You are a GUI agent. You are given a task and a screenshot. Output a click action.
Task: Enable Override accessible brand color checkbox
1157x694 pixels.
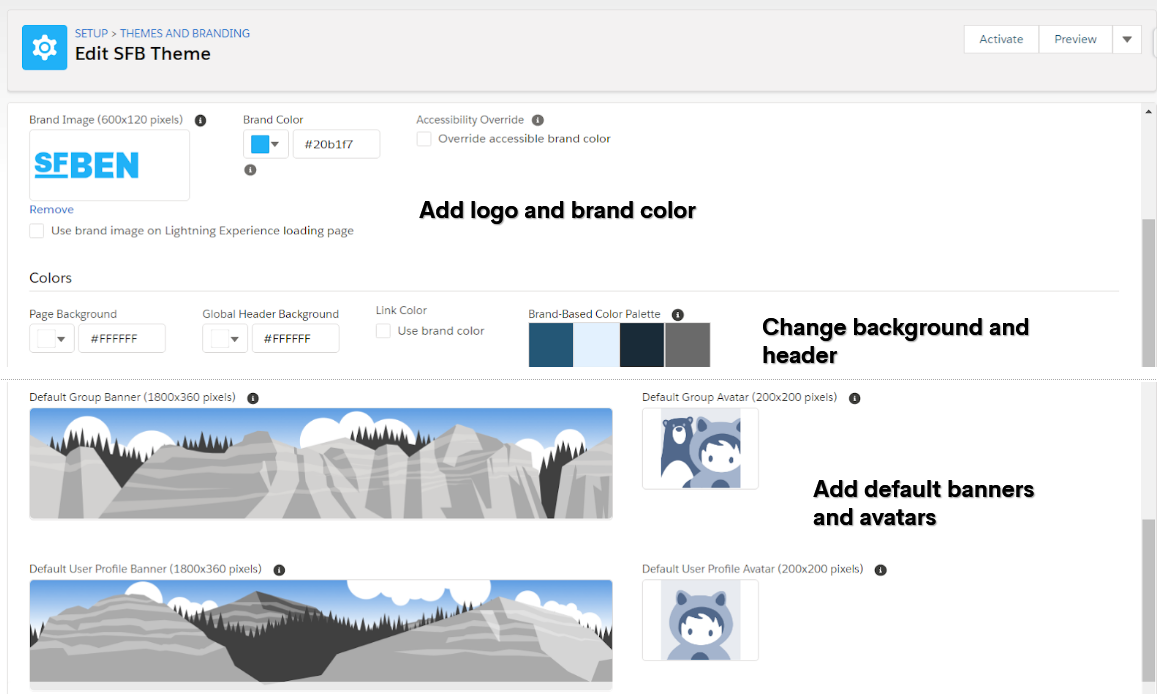pos(424,139)
